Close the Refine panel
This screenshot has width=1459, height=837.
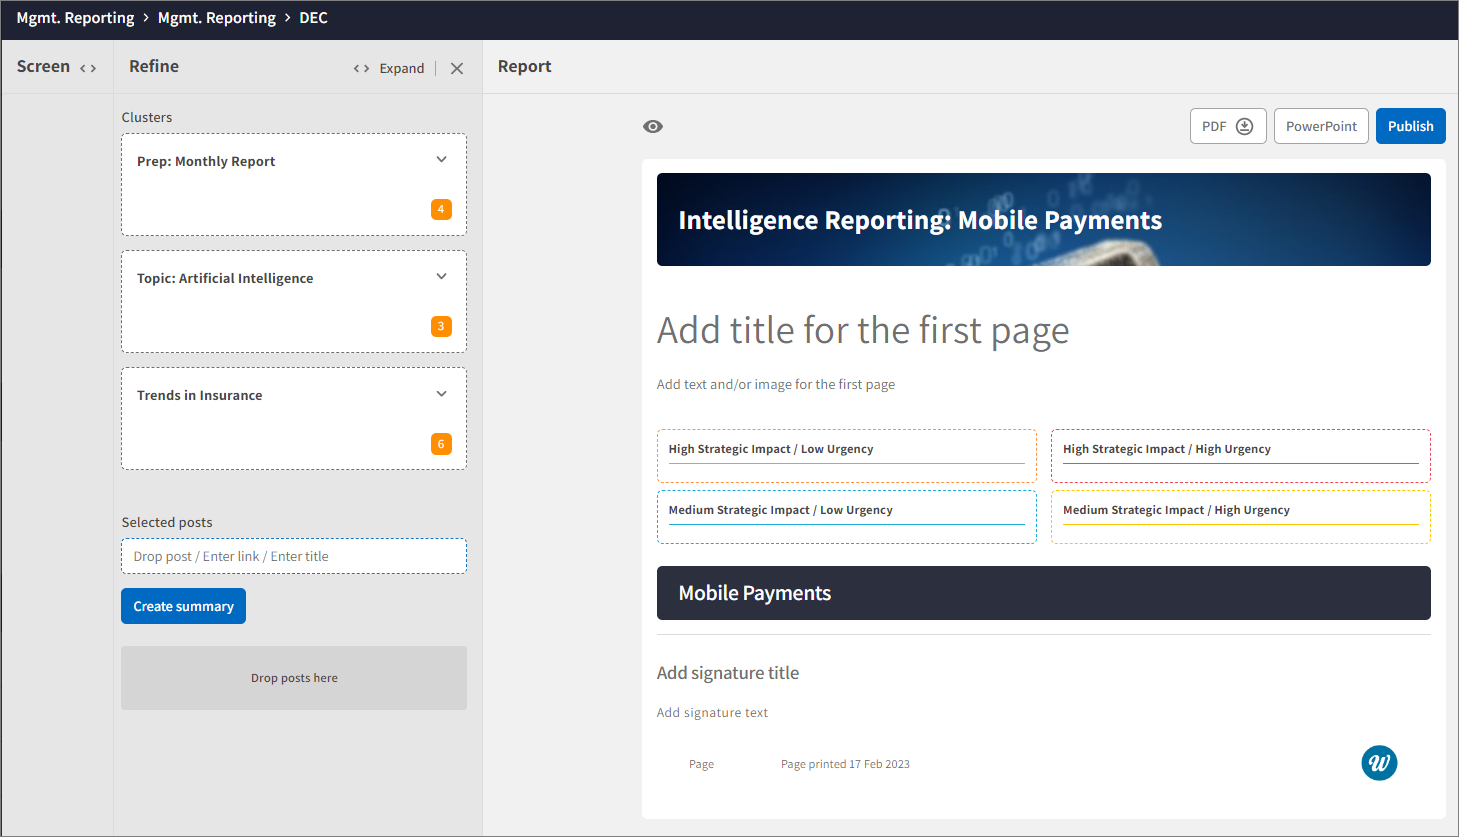pyautogui.click(x=457, y=68)
